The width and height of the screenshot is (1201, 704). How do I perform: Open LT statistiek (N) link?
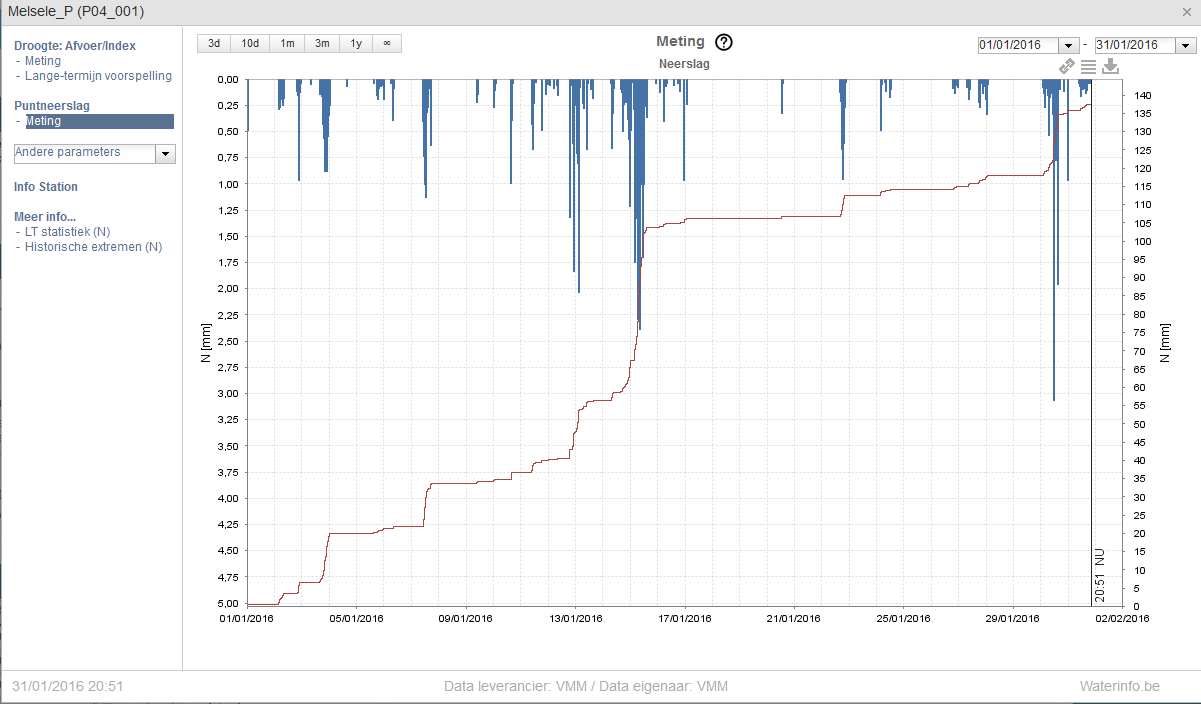pos(67,232)
